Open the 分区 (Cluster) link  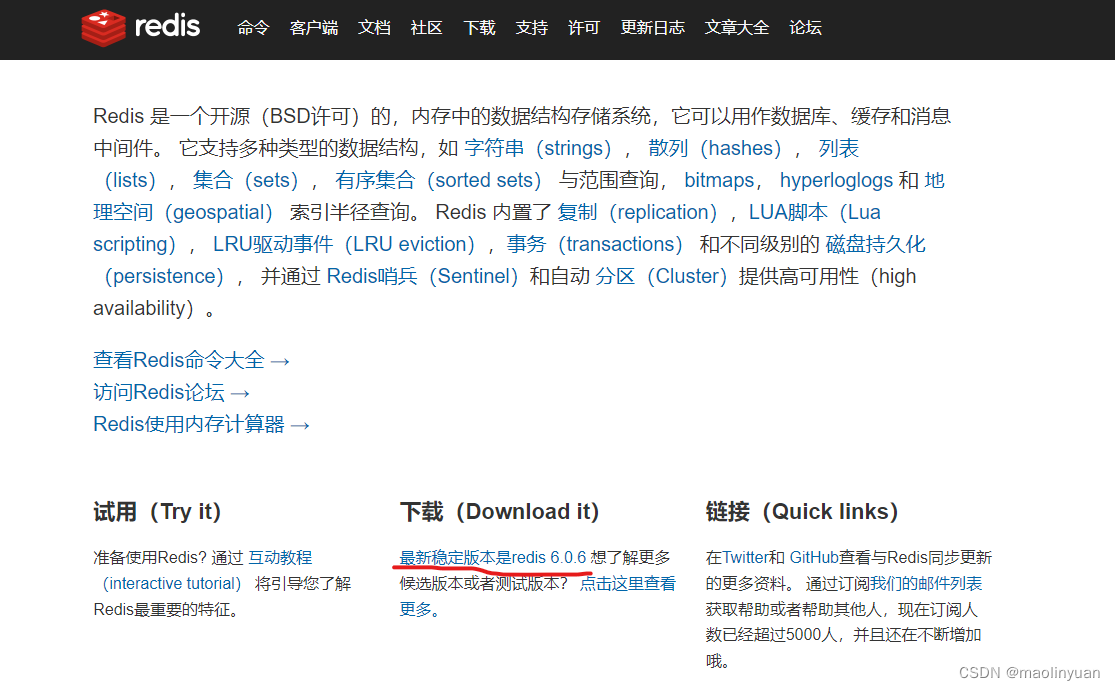(661, 276)
